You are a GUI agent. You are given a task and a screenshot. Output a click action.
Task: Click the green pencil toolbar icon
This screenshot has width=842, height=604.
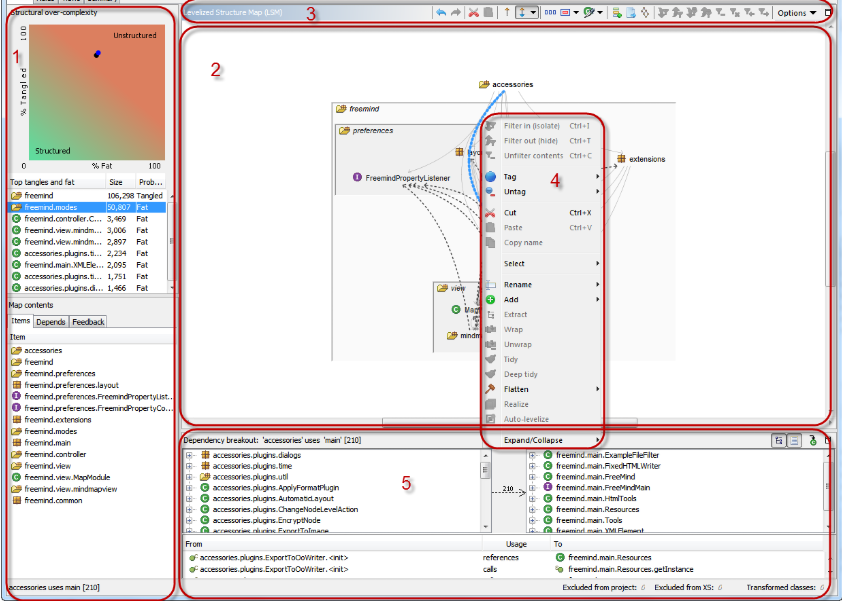[589, 12]
